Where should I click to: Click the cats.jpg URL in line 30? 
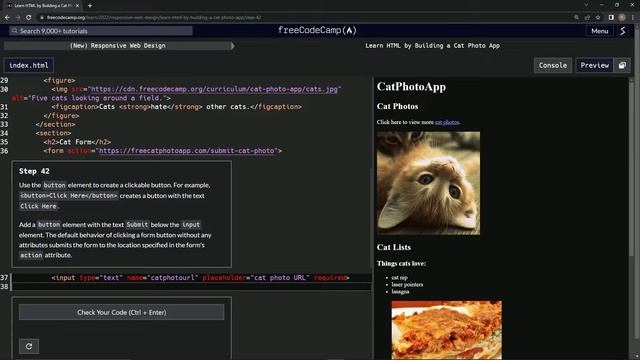214,89
